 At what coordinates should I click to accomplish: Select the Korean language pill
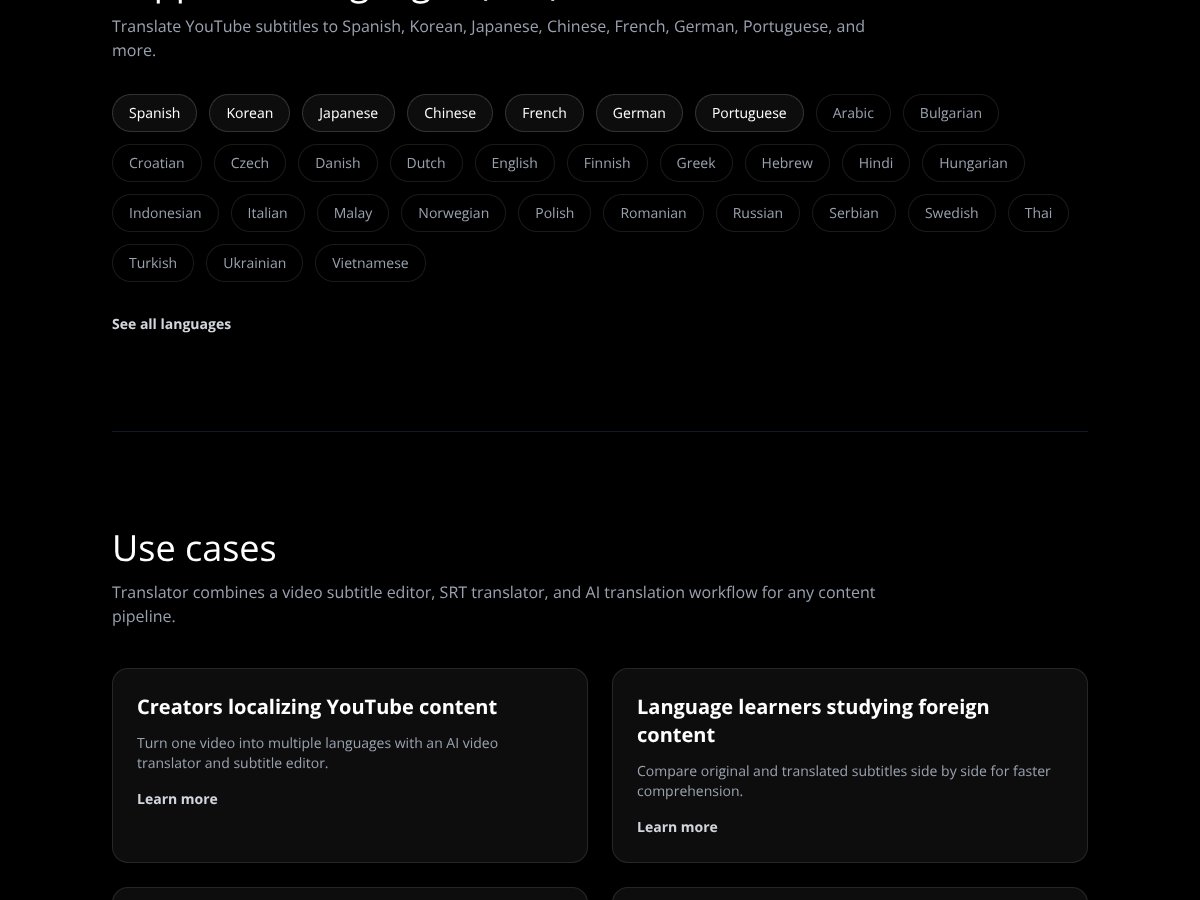pyautogui.click(x=249, y=113)
